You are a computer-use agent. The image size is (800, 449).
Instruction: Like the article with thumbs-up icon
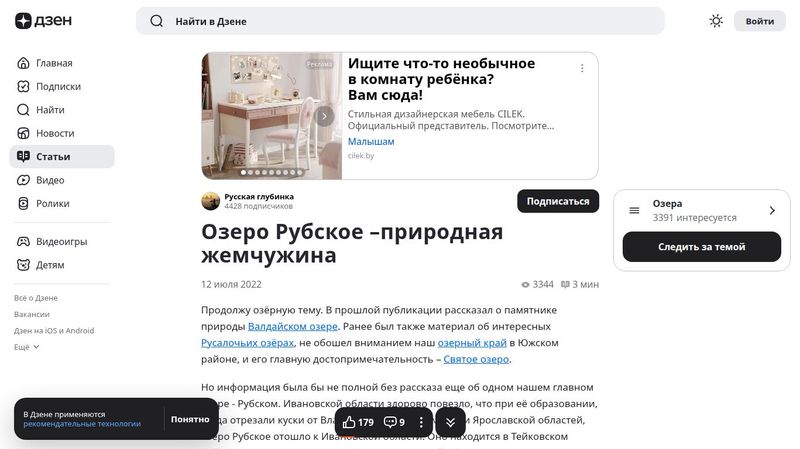tap(349, 422)
